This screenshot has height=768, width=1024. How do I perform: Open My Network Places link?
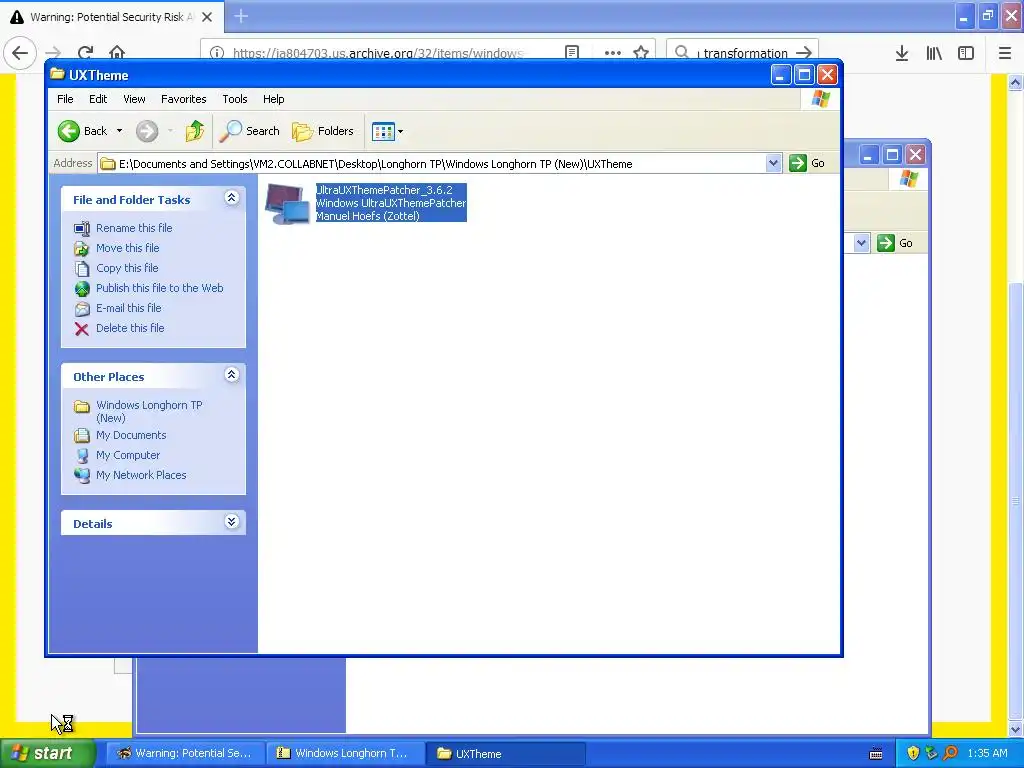tap(141, 475)
